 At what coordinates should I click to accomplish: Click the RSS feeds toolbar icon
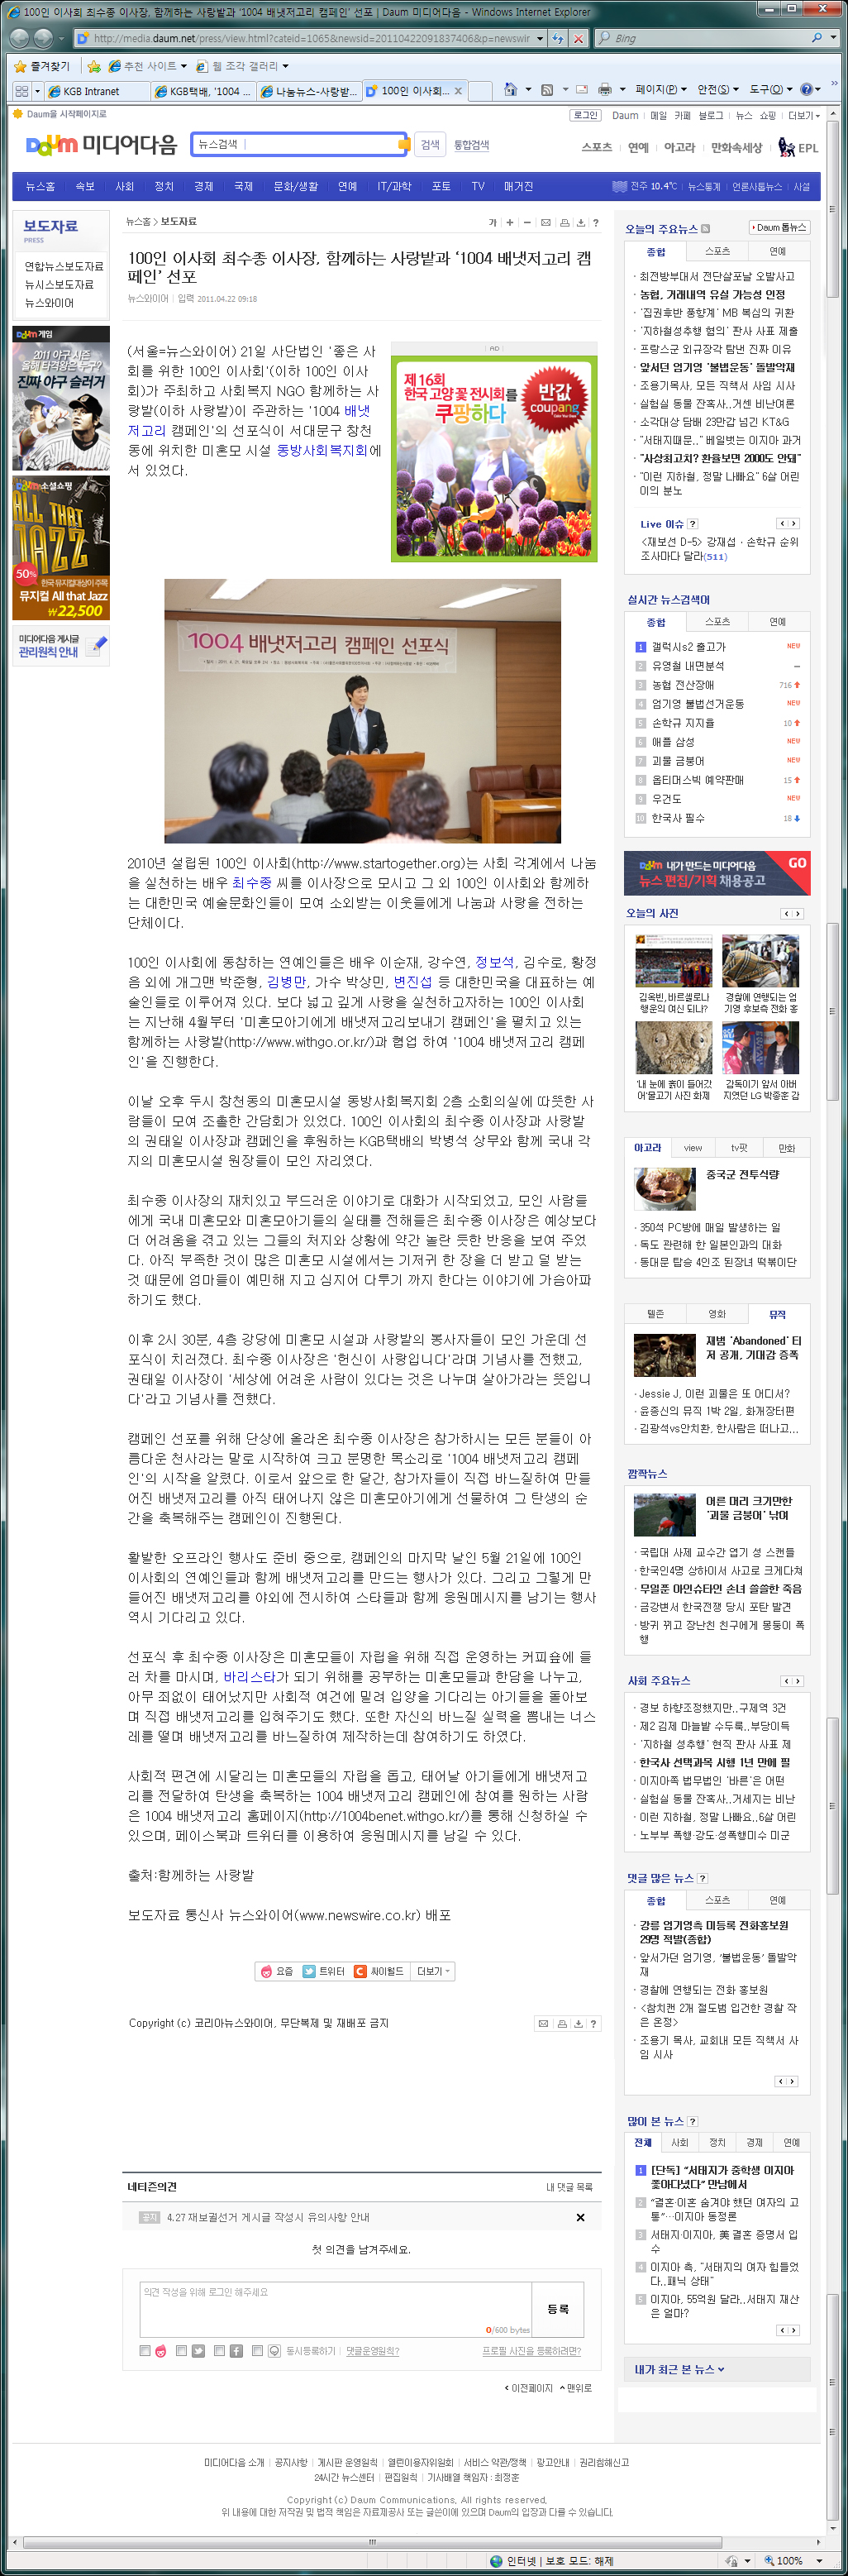point(547,90)
